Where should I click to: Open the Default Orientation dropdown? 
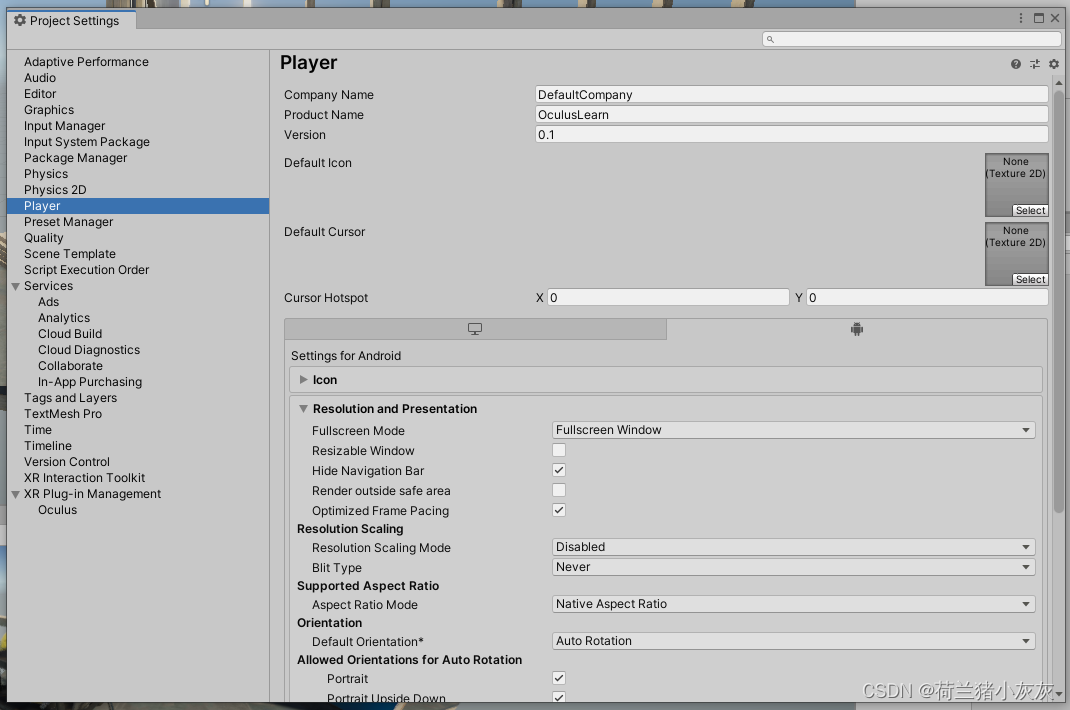[x=793, y=640]
